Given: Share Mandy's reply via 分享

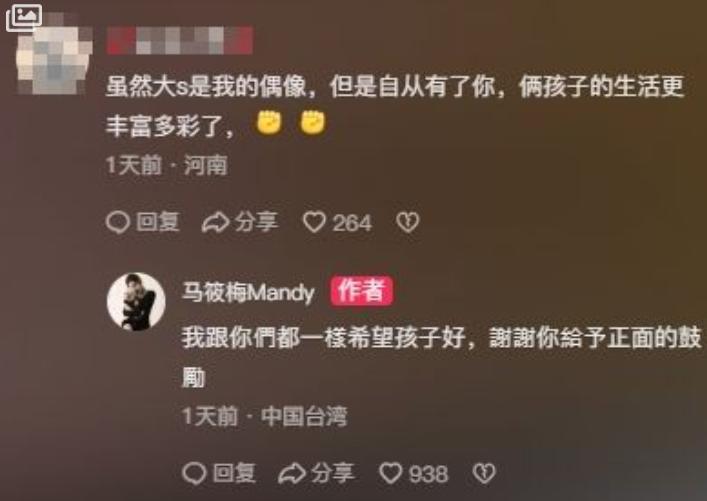Looking at the screenshot, I should tap(316, 473).
